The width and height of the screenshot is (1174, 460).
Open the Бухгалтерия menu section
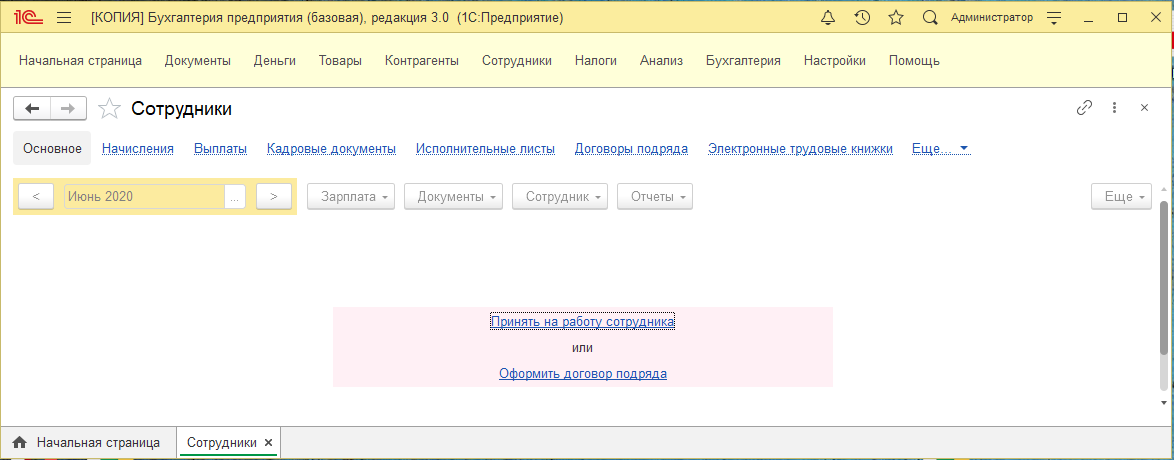point(743,60)
